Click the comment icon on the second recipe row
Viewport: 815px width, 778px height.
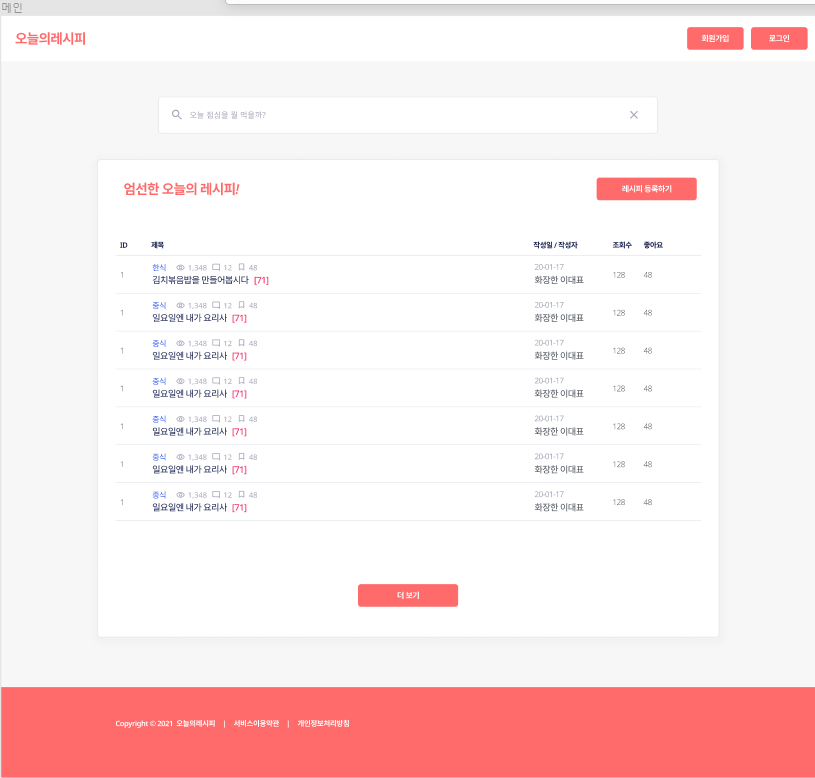pos(215,305)
